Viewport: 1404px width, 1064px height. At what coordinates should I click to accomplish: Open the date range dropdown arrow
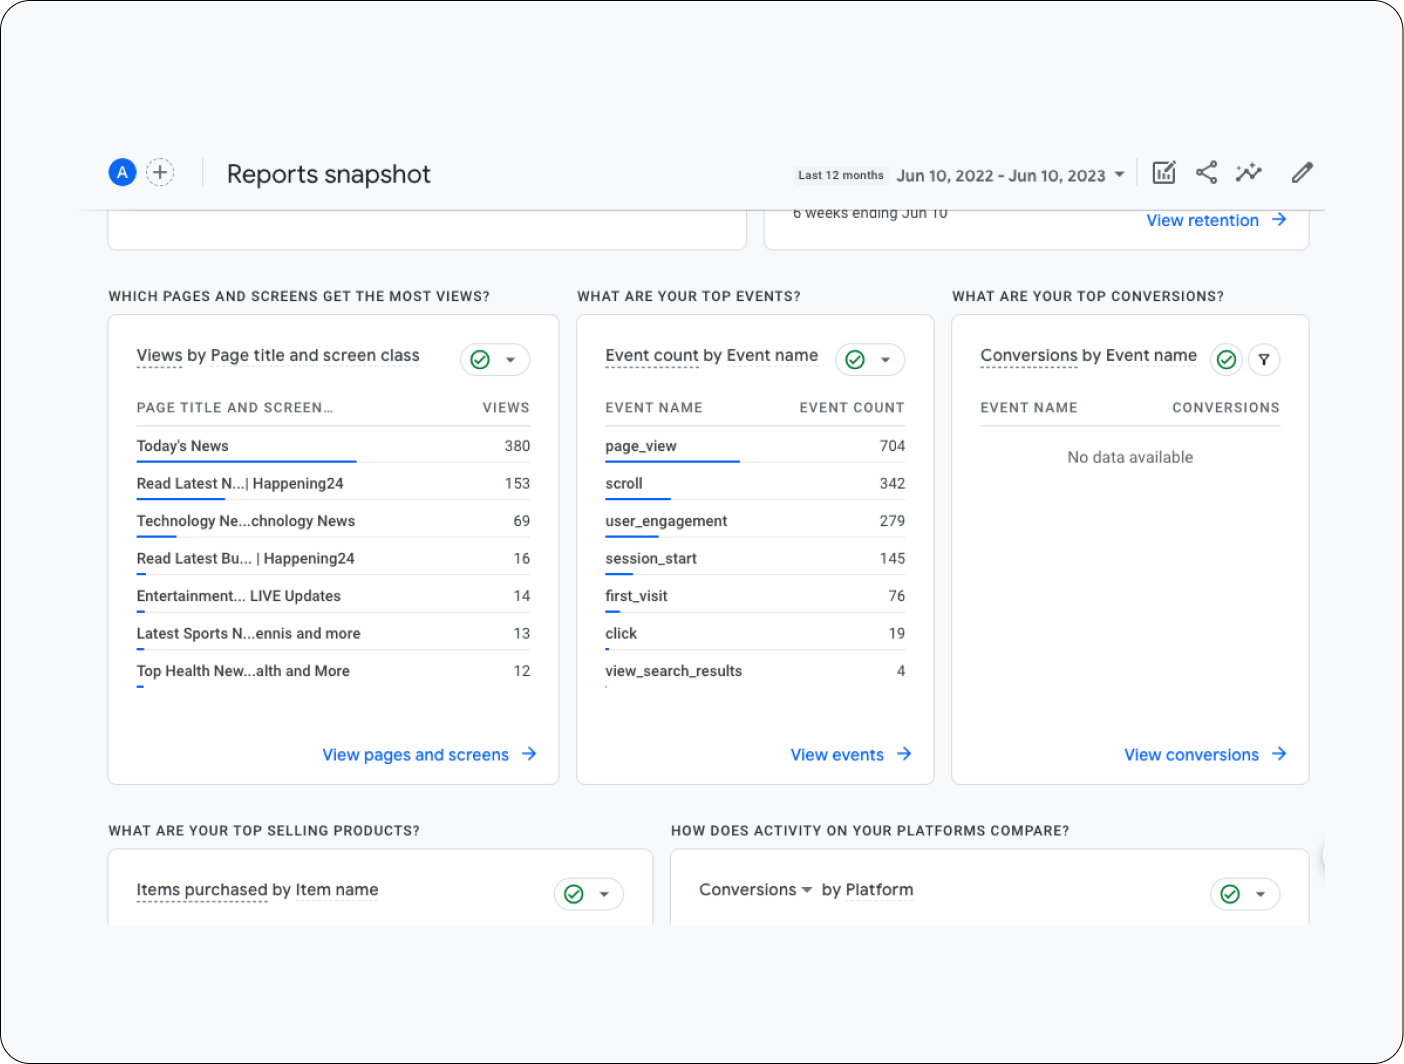click(x=1119, y=174)
